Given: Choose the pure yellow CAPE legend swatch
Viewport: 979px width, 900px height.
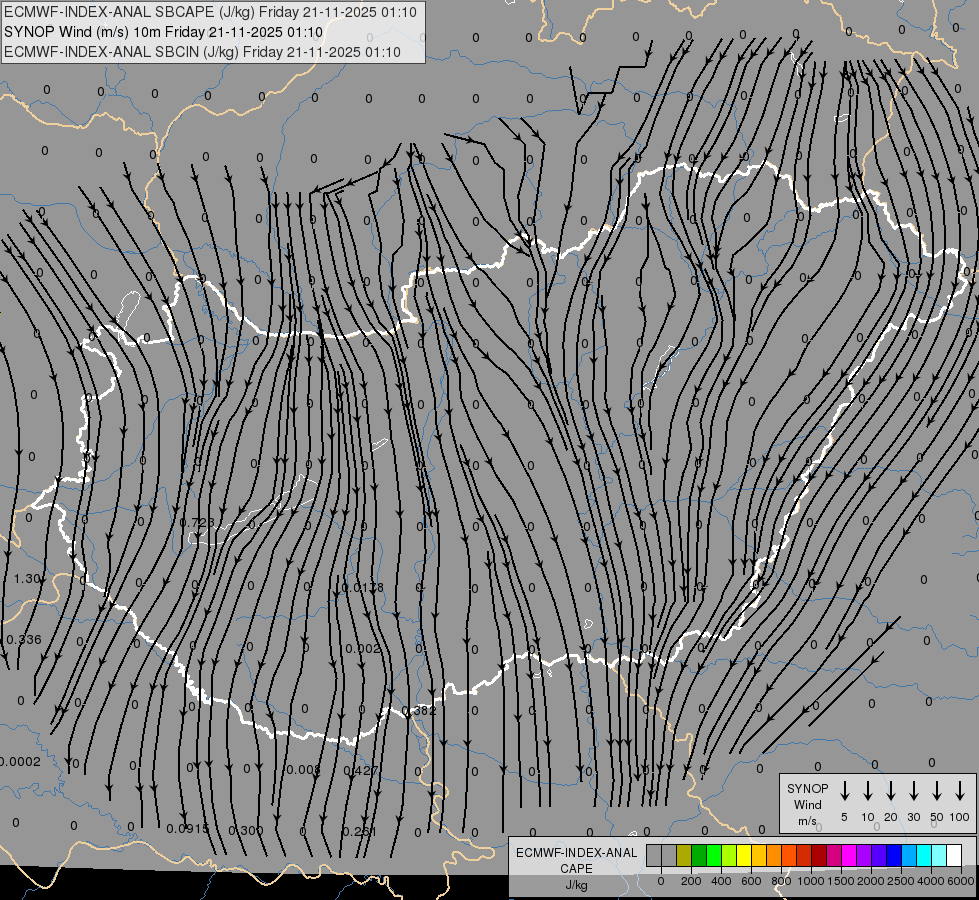Looking at the screenshot, I should [x=744, y=855].
